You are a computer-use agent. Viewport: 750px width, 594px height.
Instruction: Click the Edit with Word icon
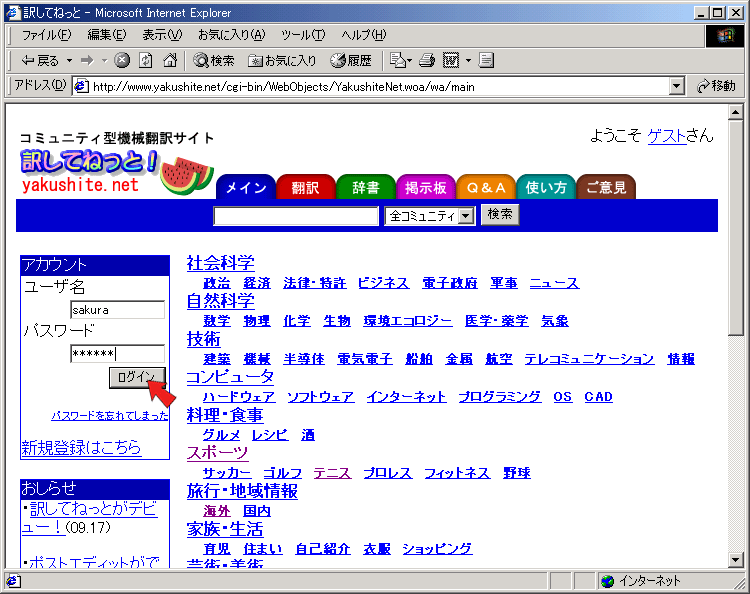451,60
